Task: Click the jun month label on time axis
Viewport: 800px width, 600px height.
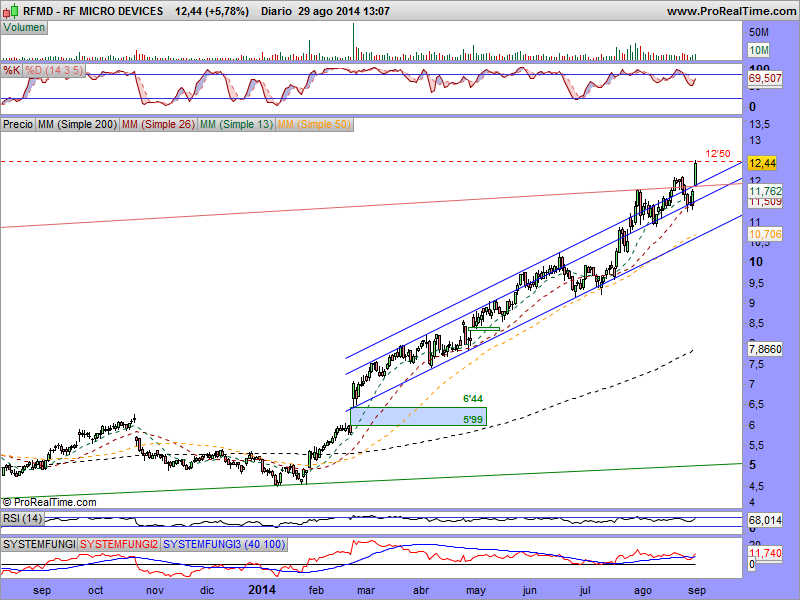Action: 530,591
